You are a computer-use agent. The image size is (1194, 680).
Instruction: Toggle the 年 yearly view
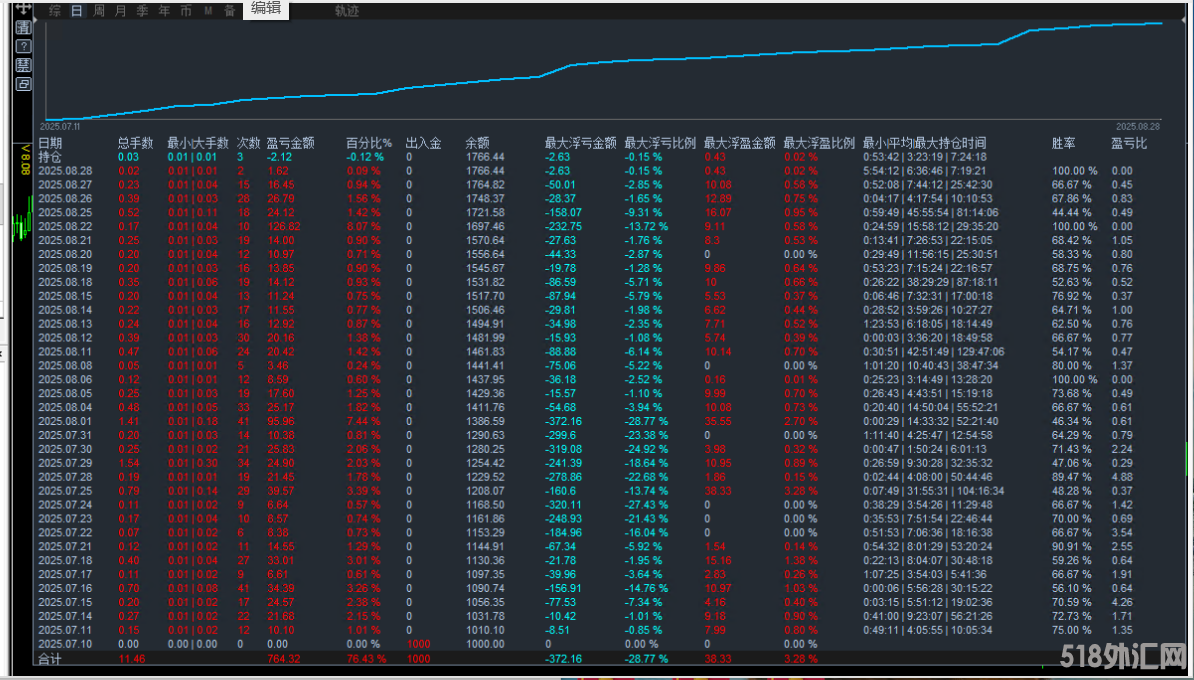pyautogui.click(x=163, y=11)
